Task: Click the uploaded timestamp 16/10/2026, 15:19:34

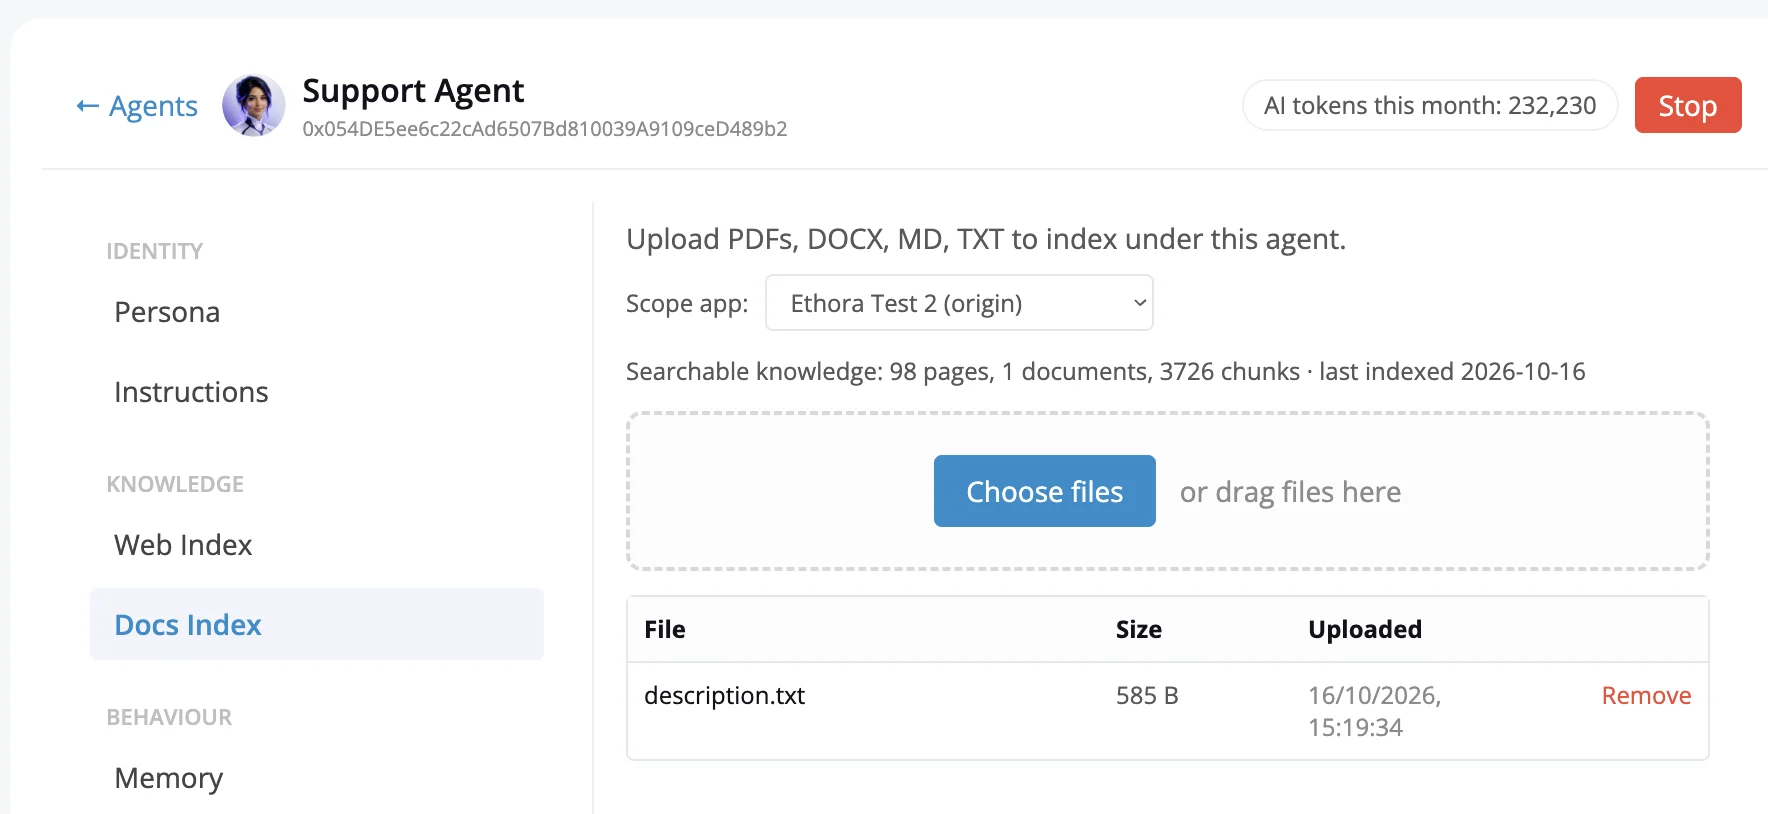Action: pos(1375,711)
